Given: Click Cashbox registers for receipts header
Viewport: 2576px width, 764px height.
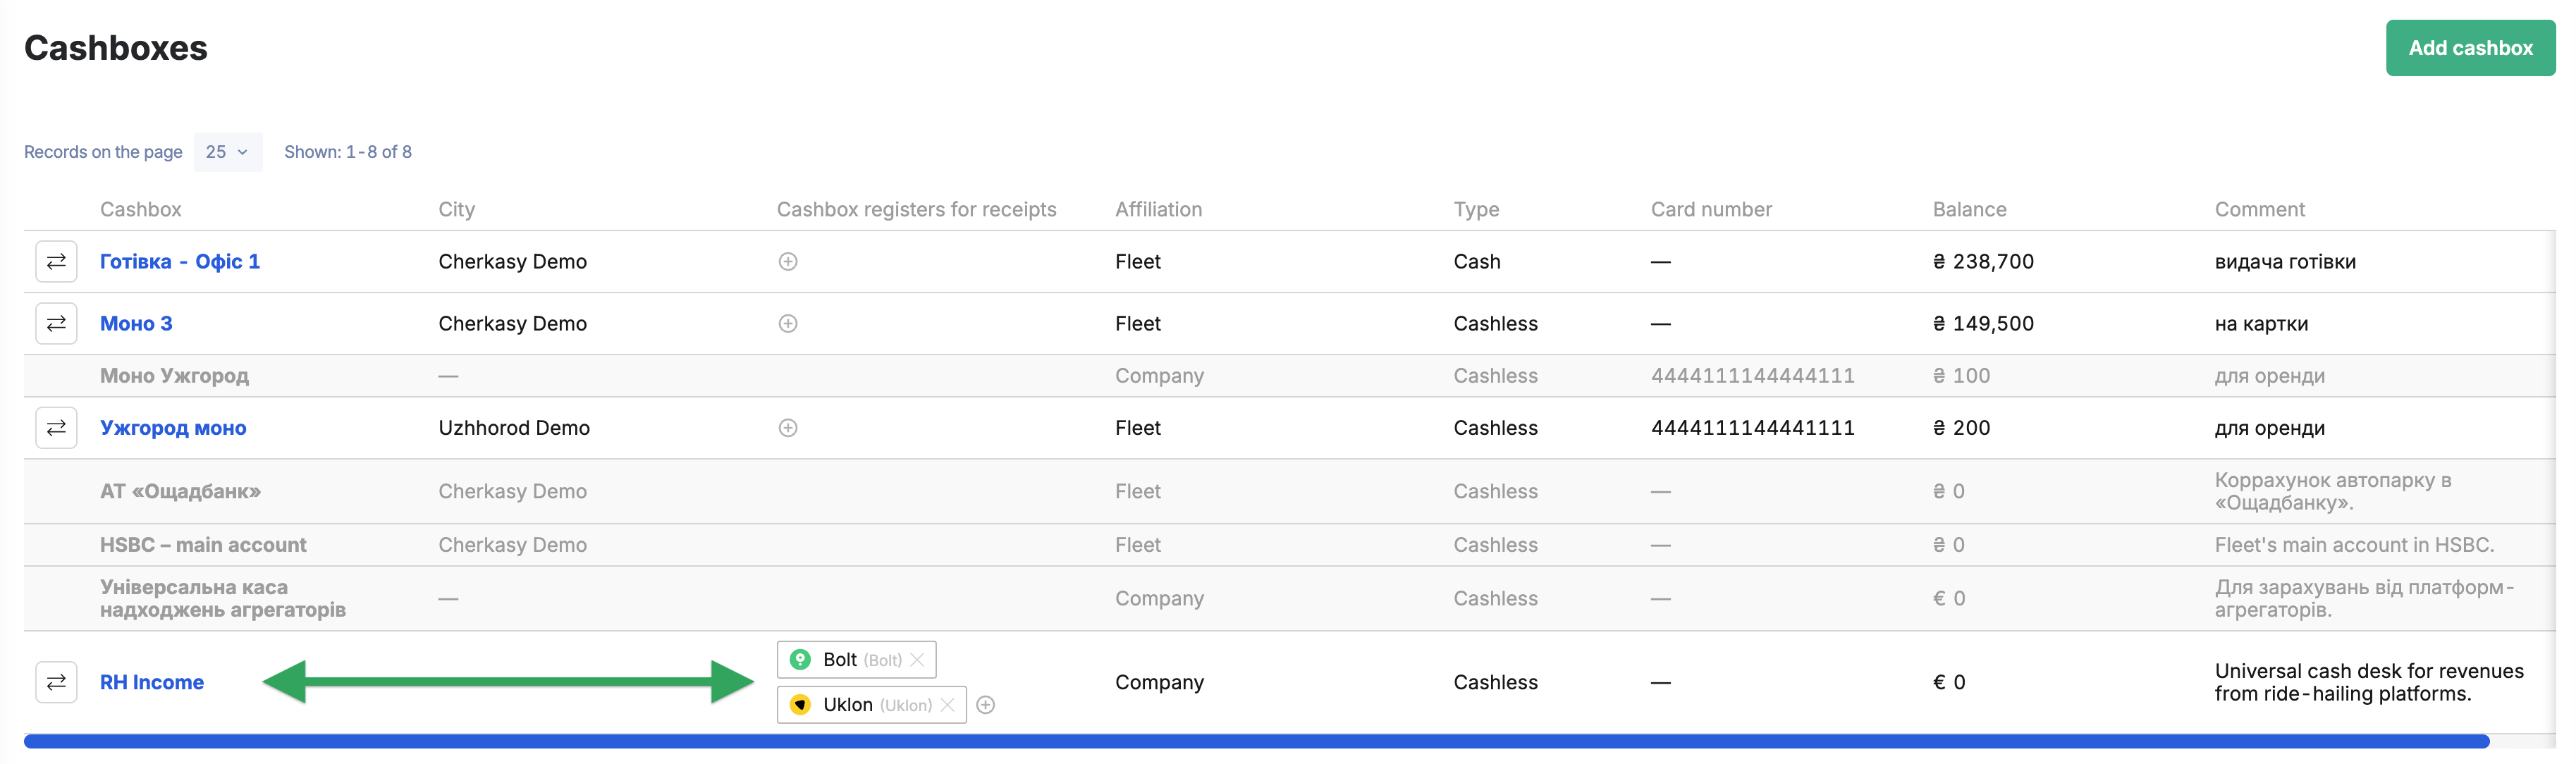Looking at the screenshot, I should click(916, 209).
